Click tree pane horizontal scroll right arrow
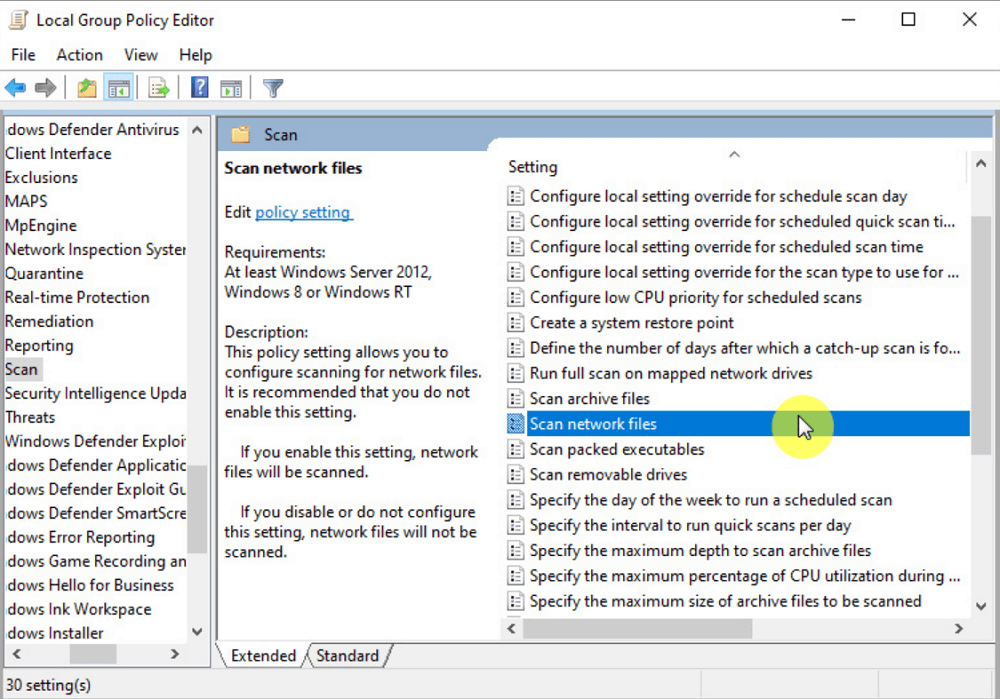The height and width of the screenshot is (699, 1000). coord(175,654)
